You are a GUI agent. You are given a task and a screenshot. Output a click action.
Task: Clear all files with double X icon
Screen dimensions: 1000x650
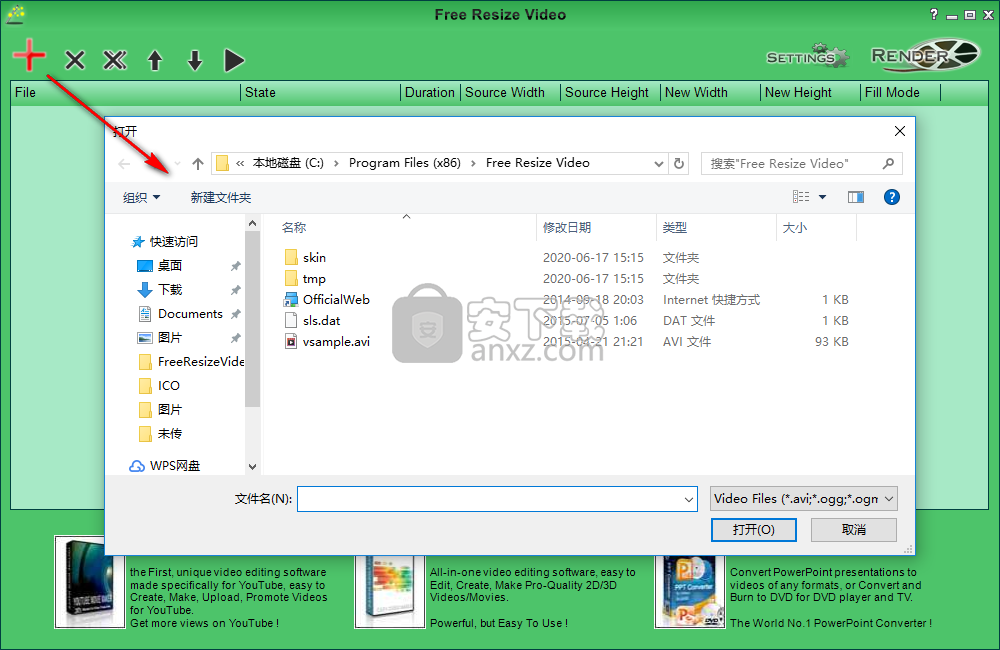click(x=115, y=61)
